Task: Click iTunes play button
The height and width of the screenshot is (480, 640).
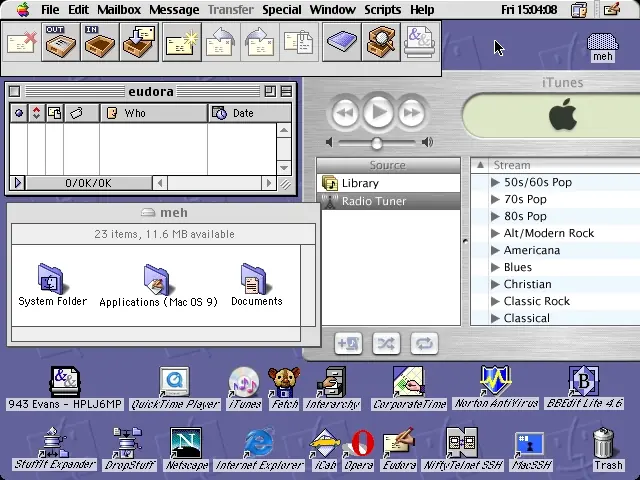Action: (378, 112)
